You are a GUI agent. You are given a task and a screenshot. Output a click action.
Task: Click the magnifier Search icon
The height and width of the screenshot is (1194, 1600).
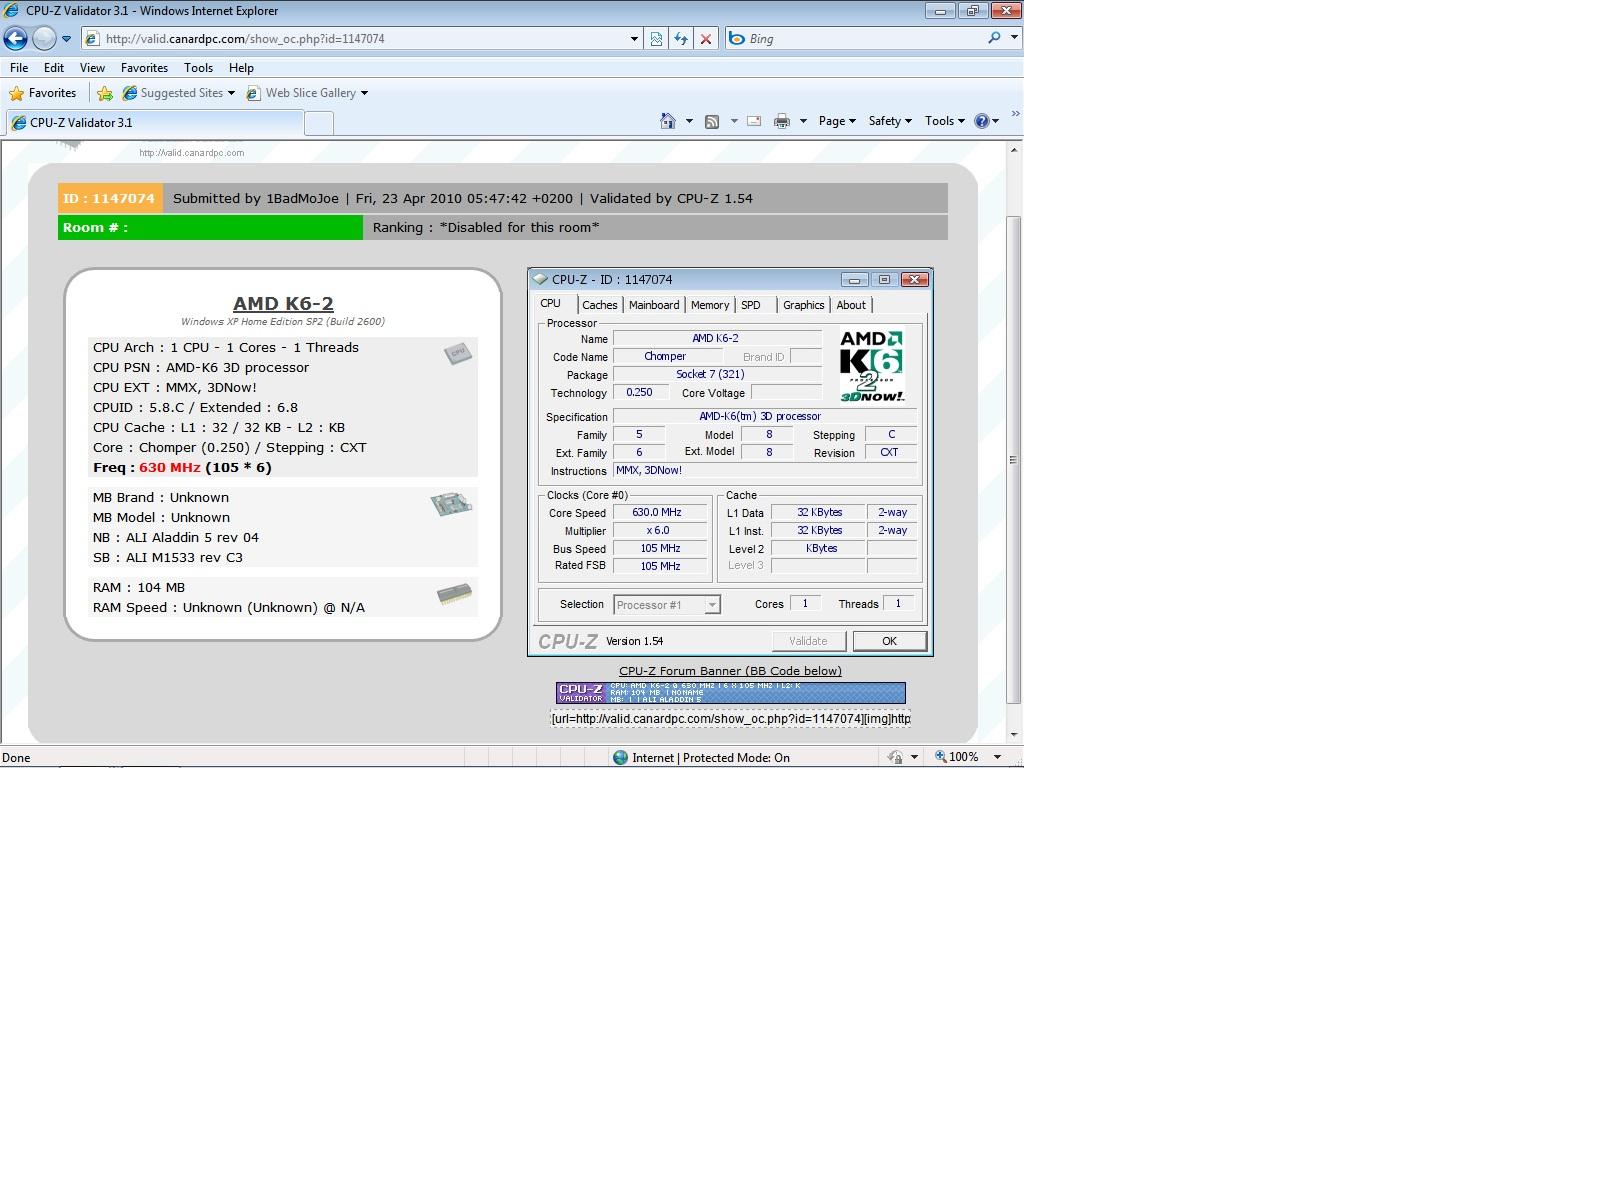pyautogui.click(x=994, y=38)
